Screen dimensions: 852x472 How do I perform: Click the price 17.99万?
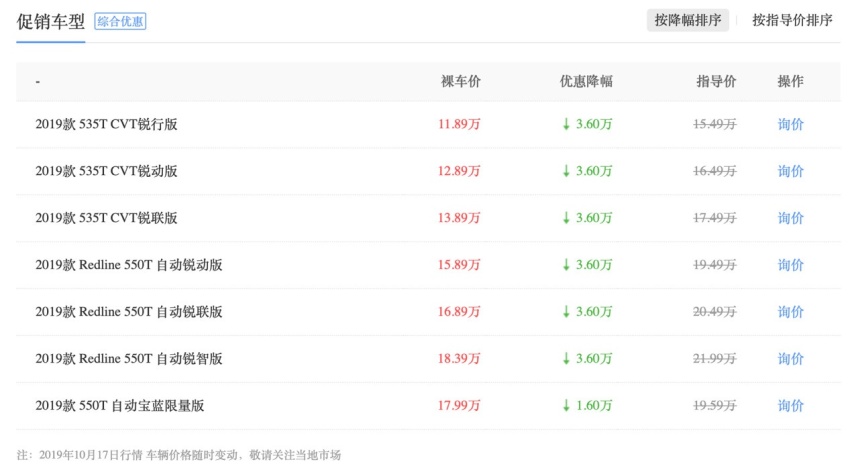[459, 406]
